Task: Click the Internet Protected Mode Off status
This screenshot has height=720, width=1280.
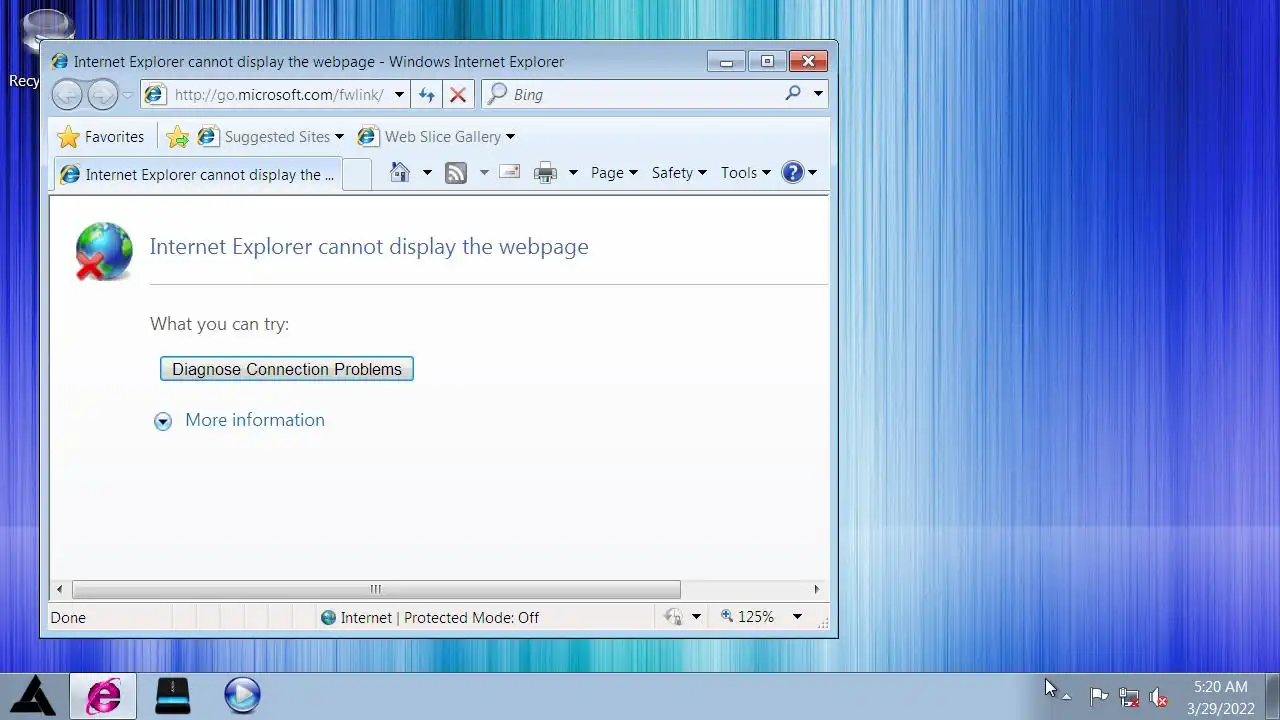Action: 430,618
